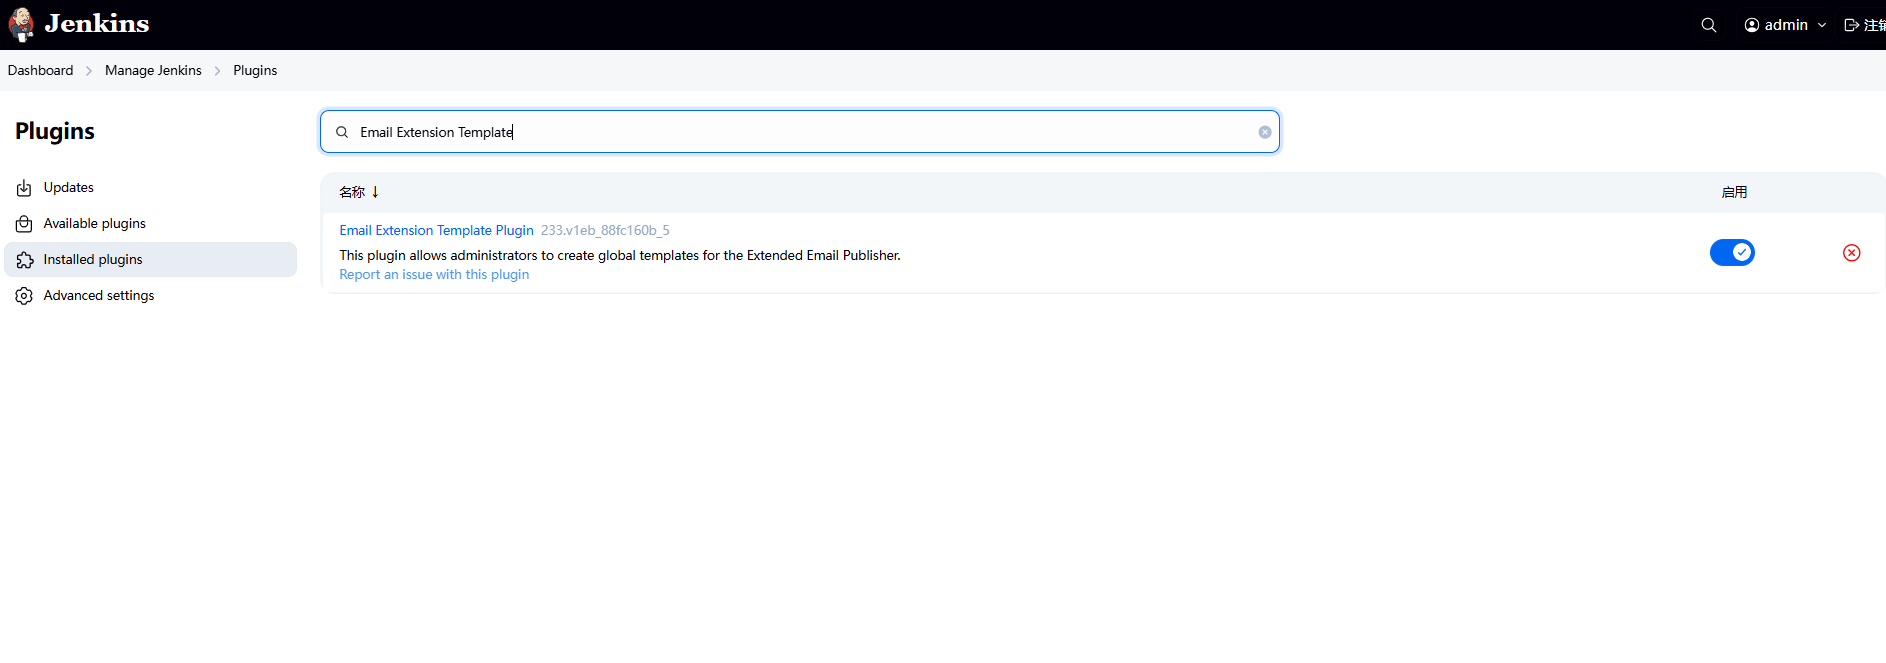Click the Available plugins bag icon
Screen dimensions: 1886x663
tap(24, 224)
